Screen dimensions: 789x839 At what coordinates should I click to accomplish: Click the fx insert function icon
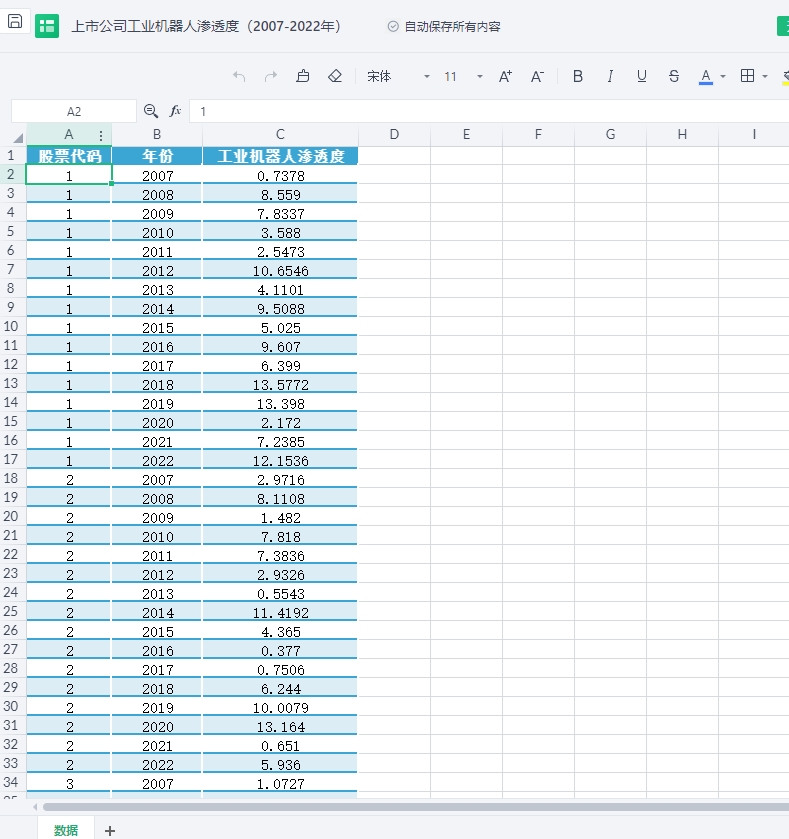coord(175,111)
